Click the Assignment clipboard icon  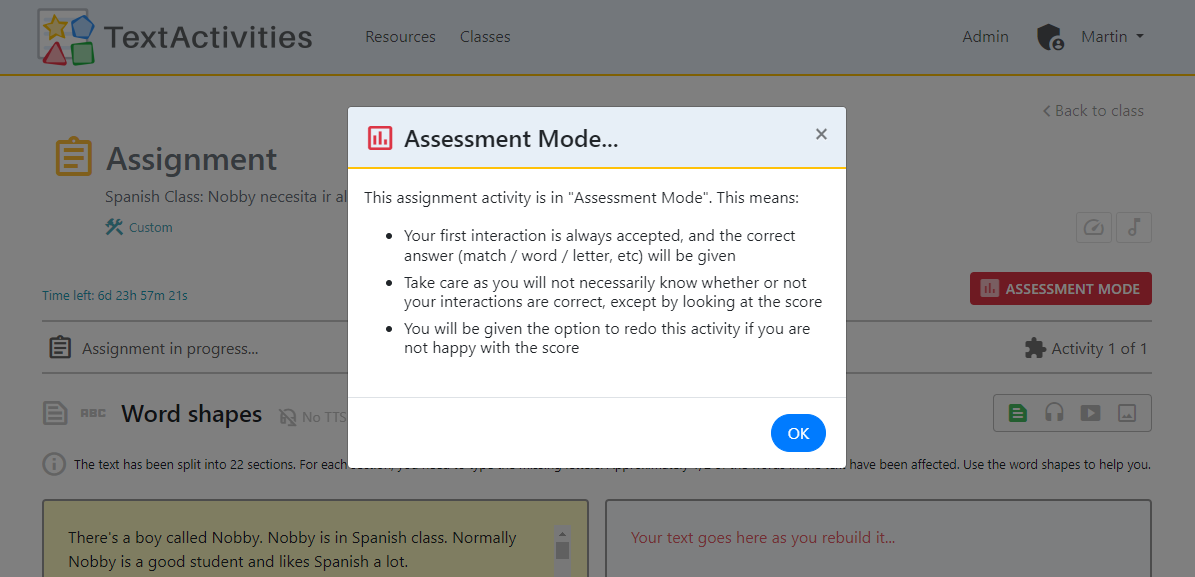tap(75, 158)
